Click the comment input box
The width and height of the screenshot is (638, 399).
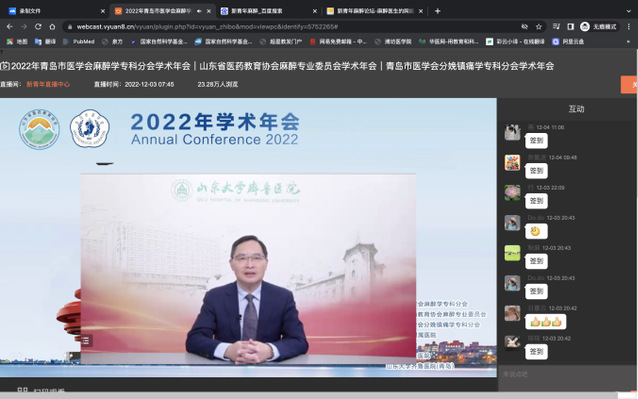(x=567, y=374)
